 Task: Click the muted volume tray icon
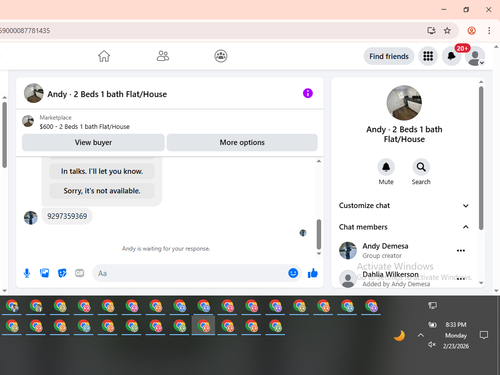pyautogui.click(x=432, y=344)
